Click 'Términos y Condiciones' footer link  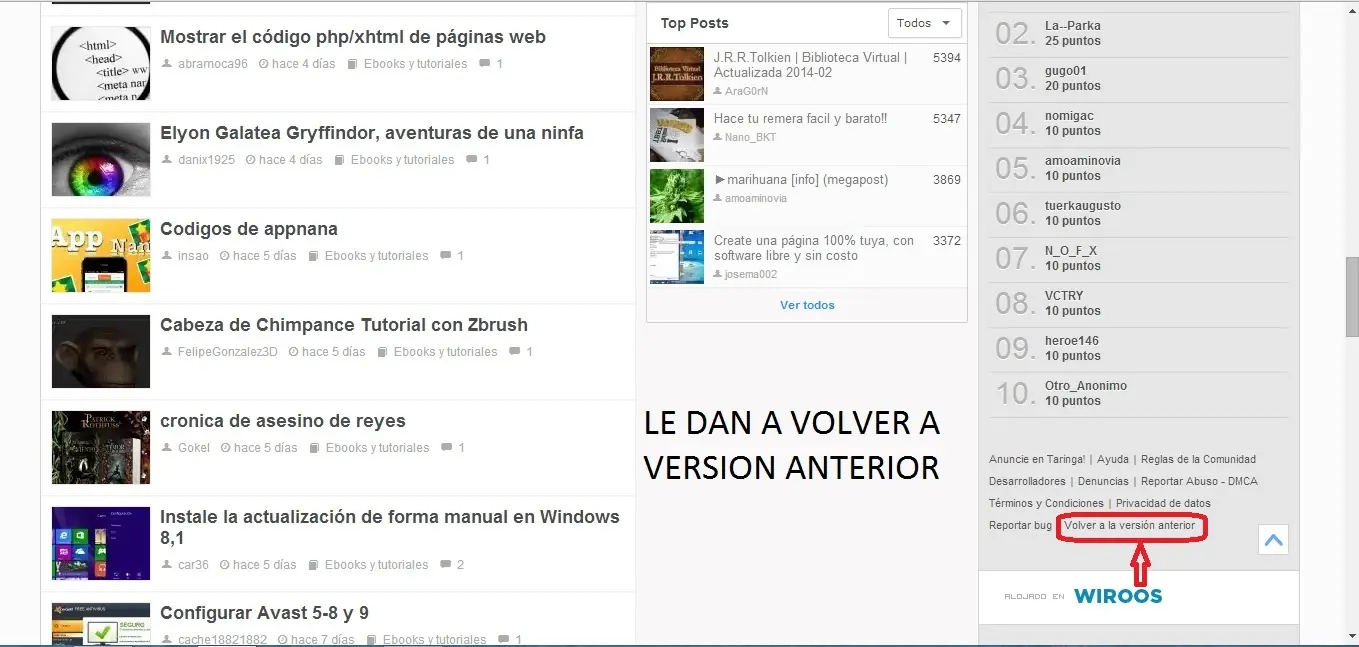1046,503
